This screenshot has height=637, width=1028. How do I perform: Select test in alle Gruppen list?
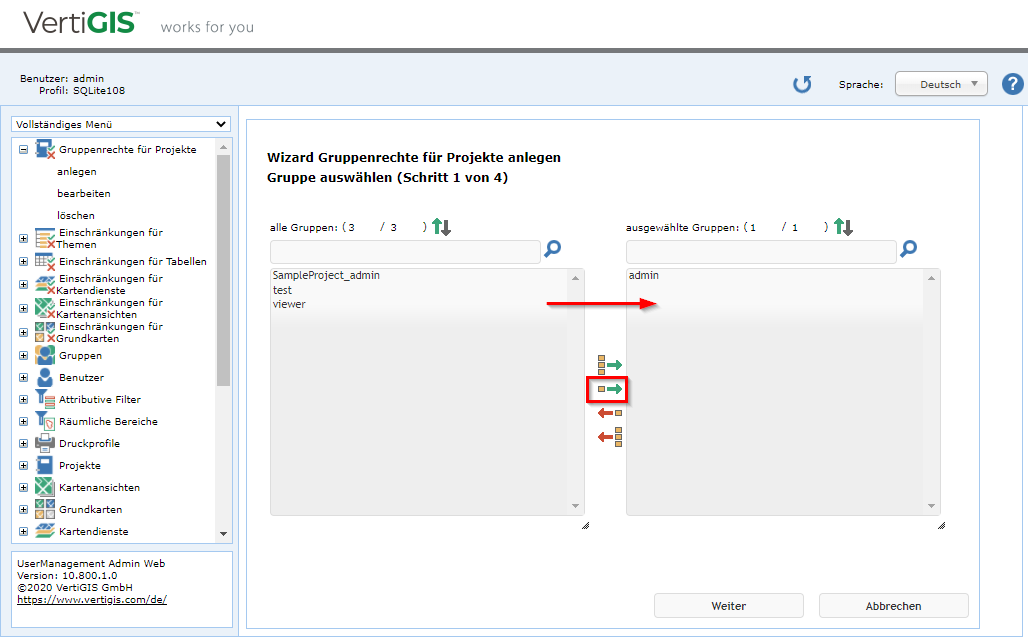(283, 290)
